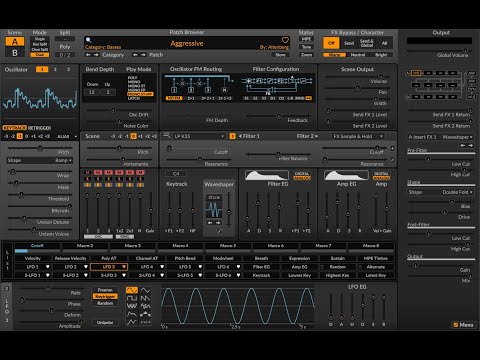Select Single scene mode

(40, 39)
